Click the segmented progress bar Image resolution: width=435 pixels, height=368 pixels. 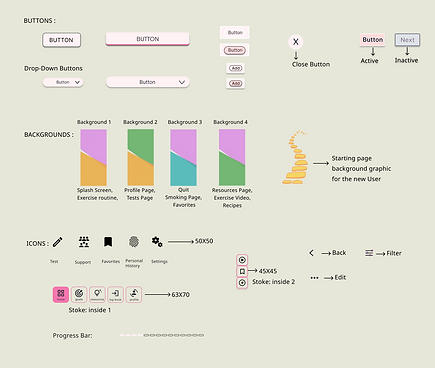click(x=162, y=335)
